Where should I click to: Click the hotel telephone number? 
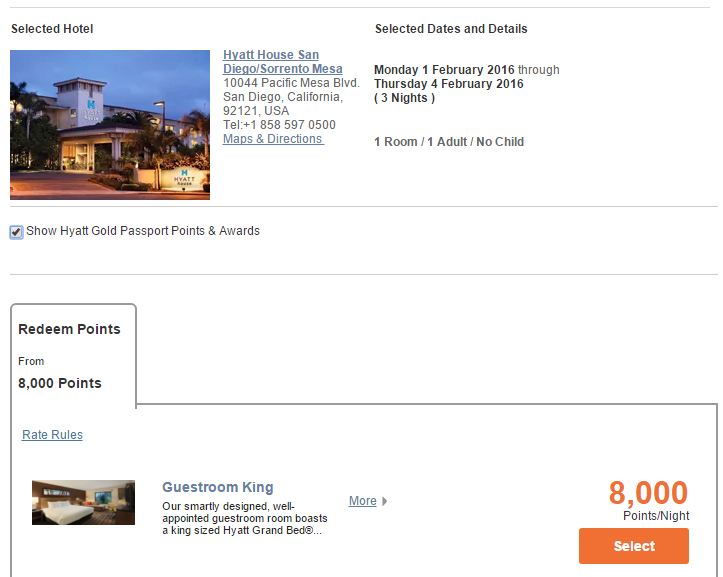click(279, 125)
